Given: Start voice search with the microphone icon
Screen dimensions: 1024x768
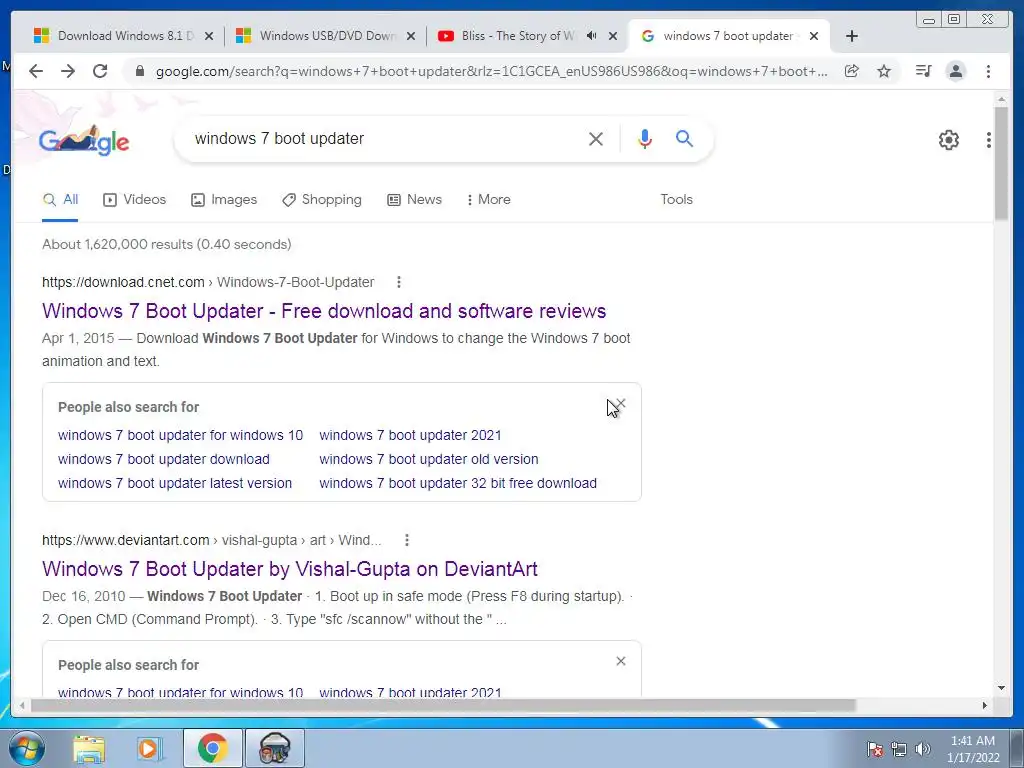Looking at the screenshot, I should click(x=645, y=138).
